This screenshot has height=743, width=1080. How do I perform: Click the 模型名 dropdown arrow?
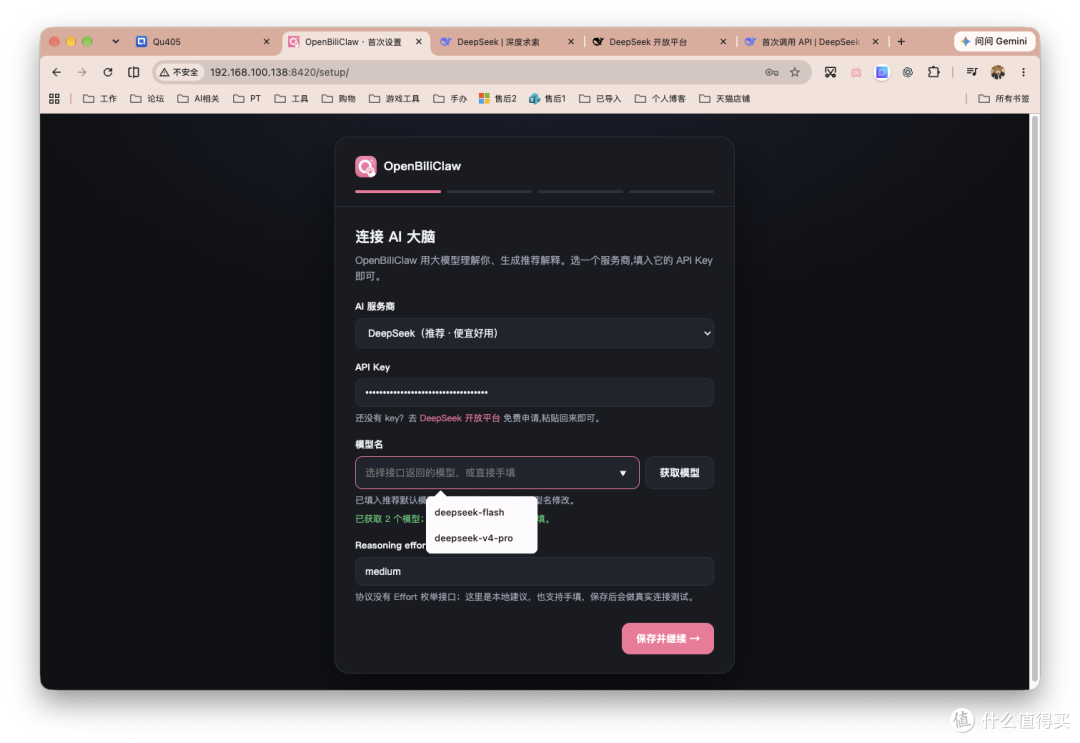(x=623, y=473)
